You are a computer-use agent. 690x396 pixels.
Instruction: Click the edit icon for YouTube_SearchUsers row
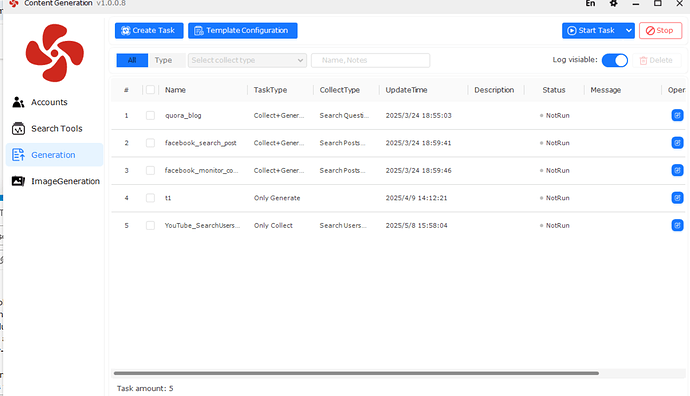click(677, 225)
